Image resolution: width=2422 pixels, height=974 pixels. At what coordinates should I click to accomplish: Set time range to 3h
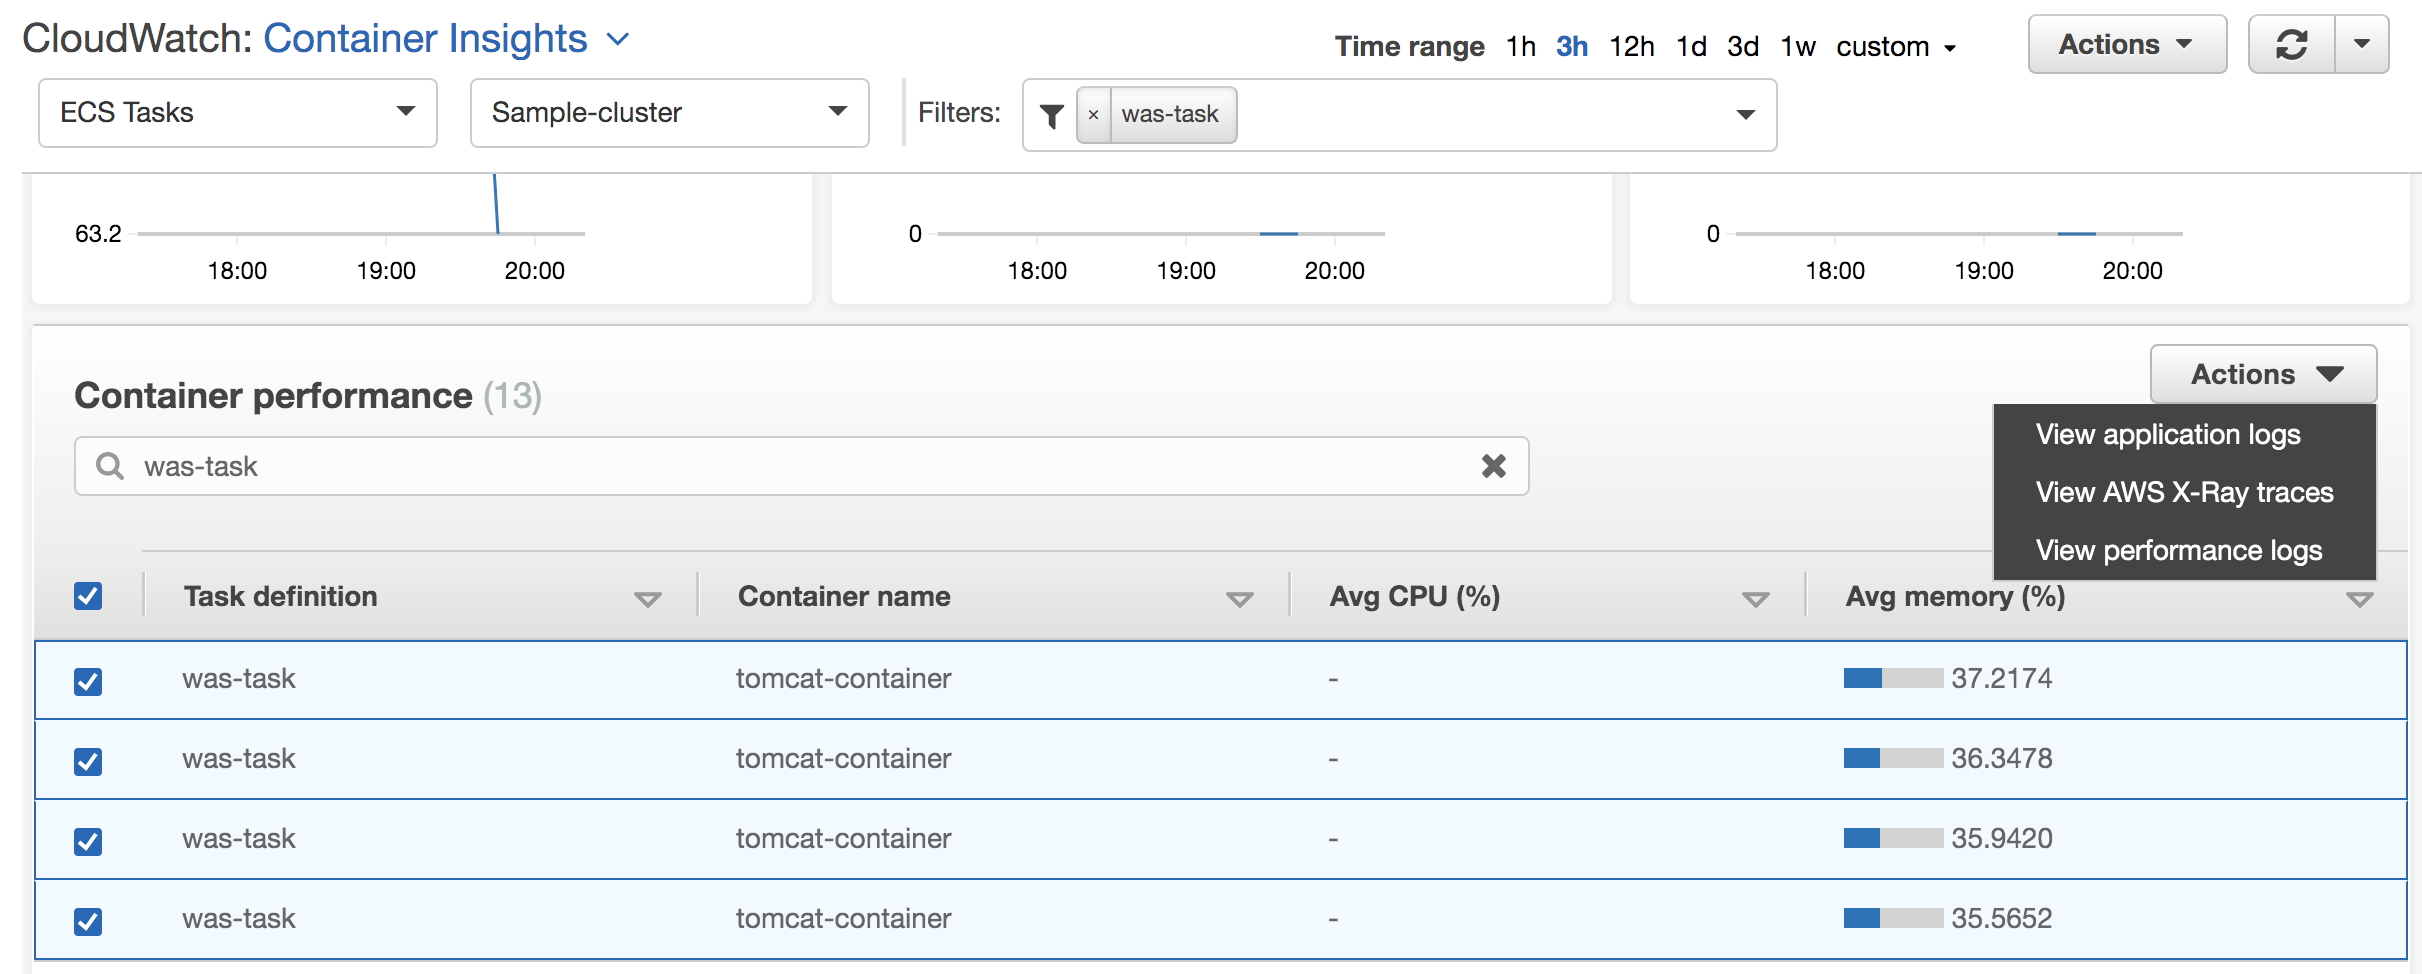coord(1571,47)
